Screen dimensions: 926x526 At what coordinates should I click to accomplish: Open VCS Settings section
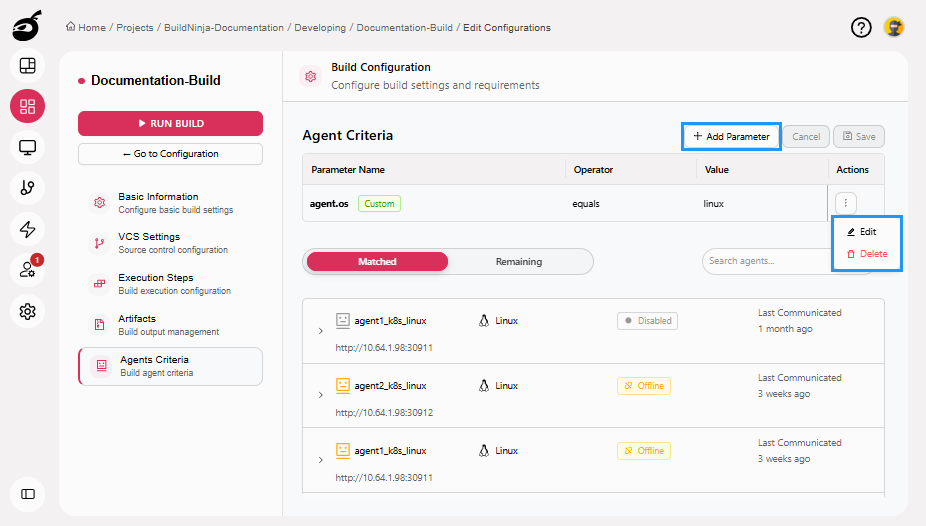tap(170, 243)
